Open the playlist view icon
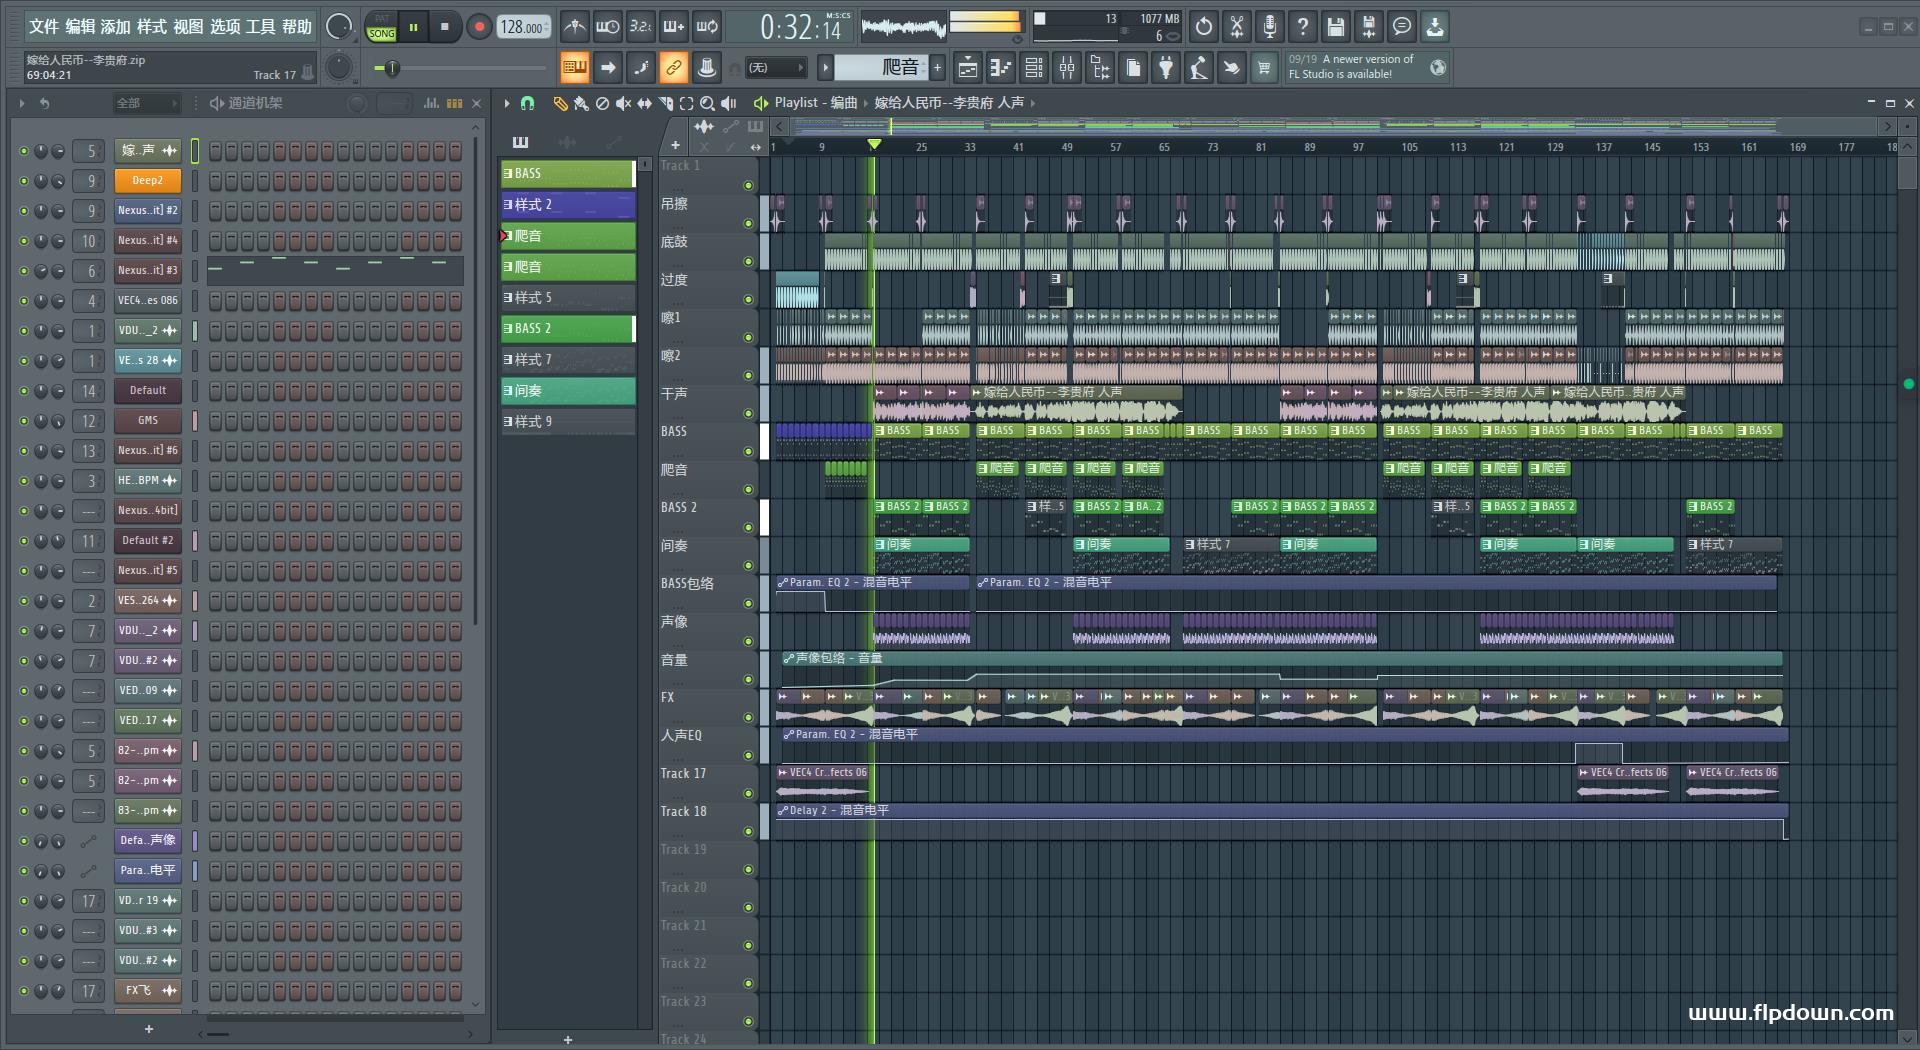This screenshot has height=1050, width=1920. pos(967,67)
